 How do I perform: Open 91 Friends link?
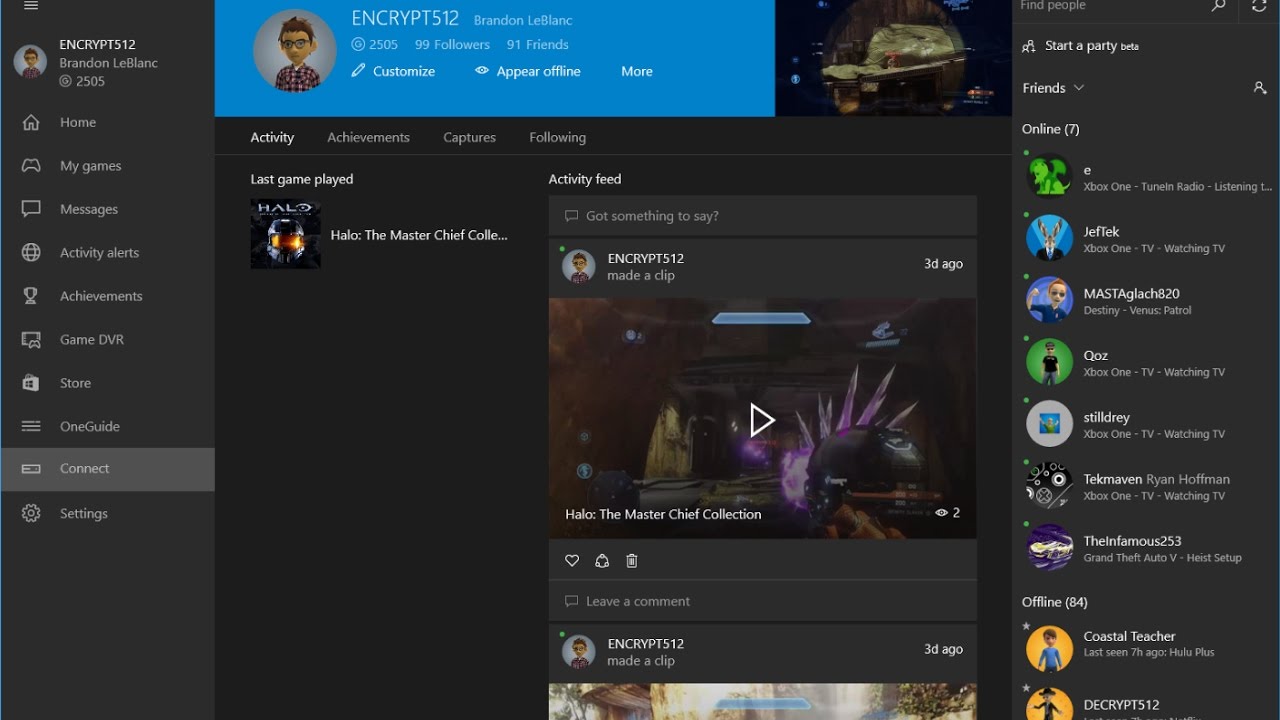pyautogui.click(x=537, y=44)
